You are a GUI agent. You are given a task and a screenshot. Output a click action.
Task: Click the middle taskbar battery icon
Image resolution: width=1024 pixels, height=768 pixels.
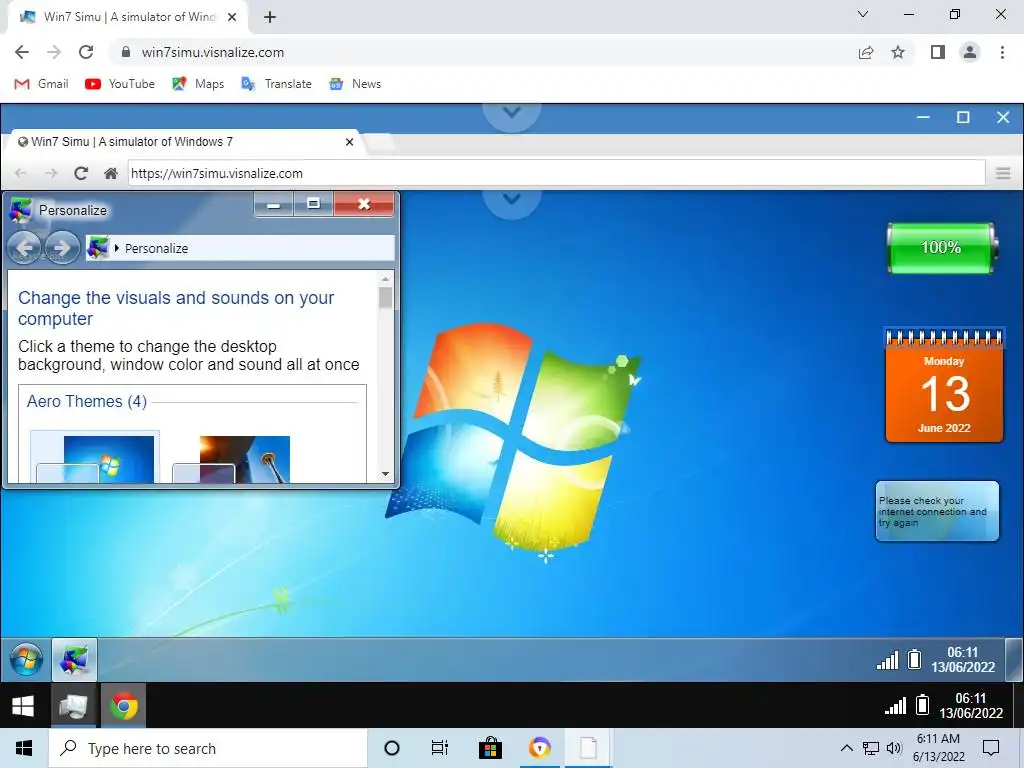(922, 705)
